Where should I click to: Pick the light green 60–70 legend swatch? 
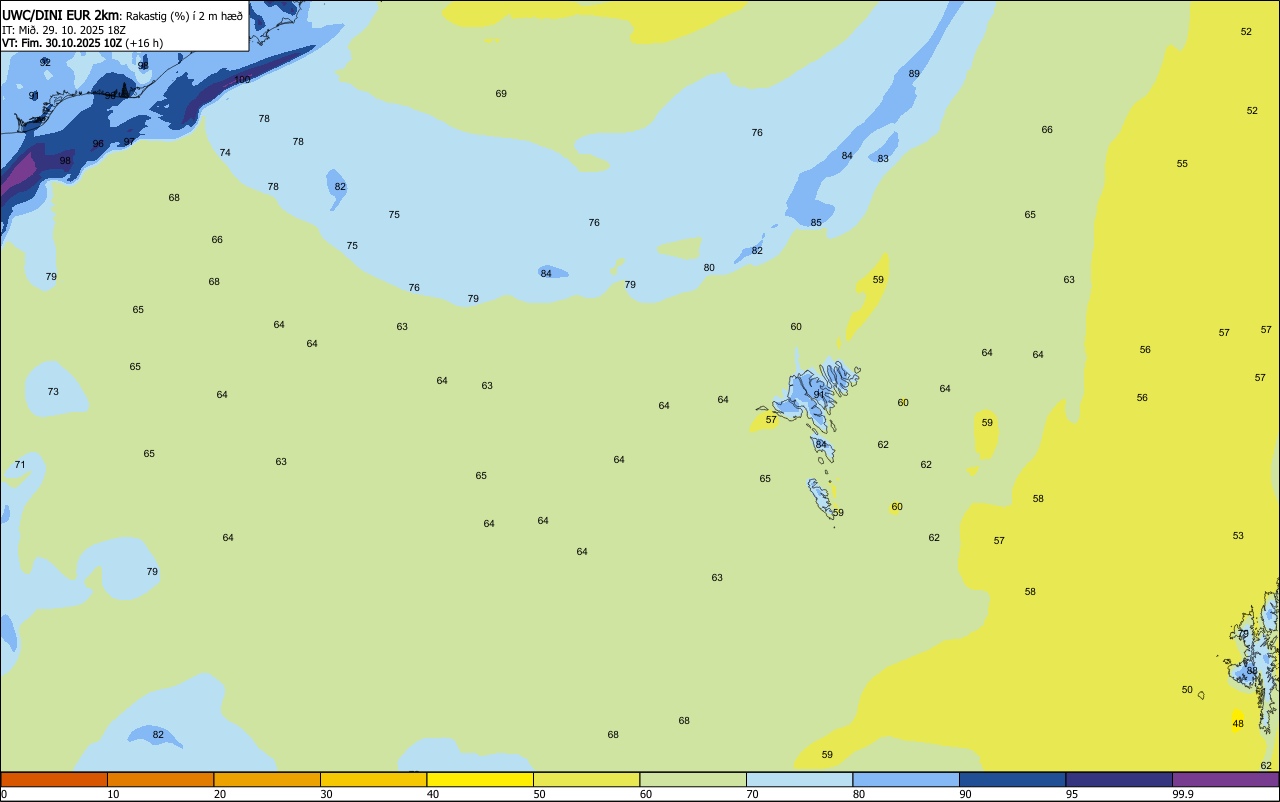click(x=693, y=779)
